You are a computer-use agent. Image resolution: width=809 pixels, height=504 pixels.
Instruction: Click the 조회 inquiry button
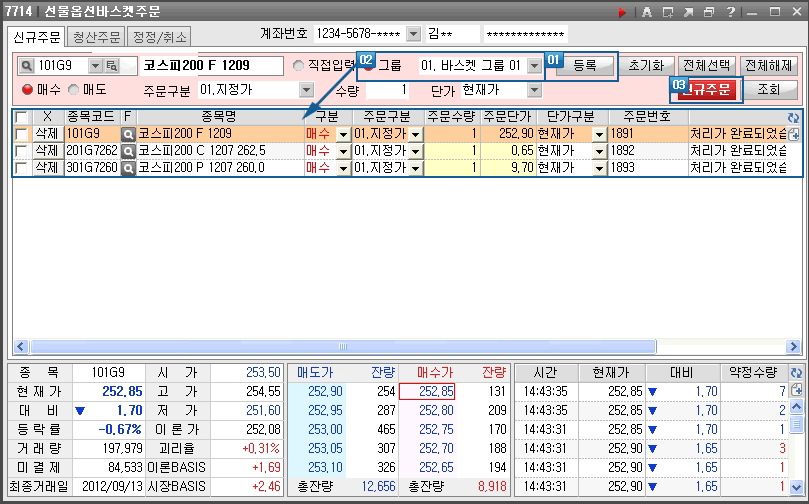[x=769, y=90]
